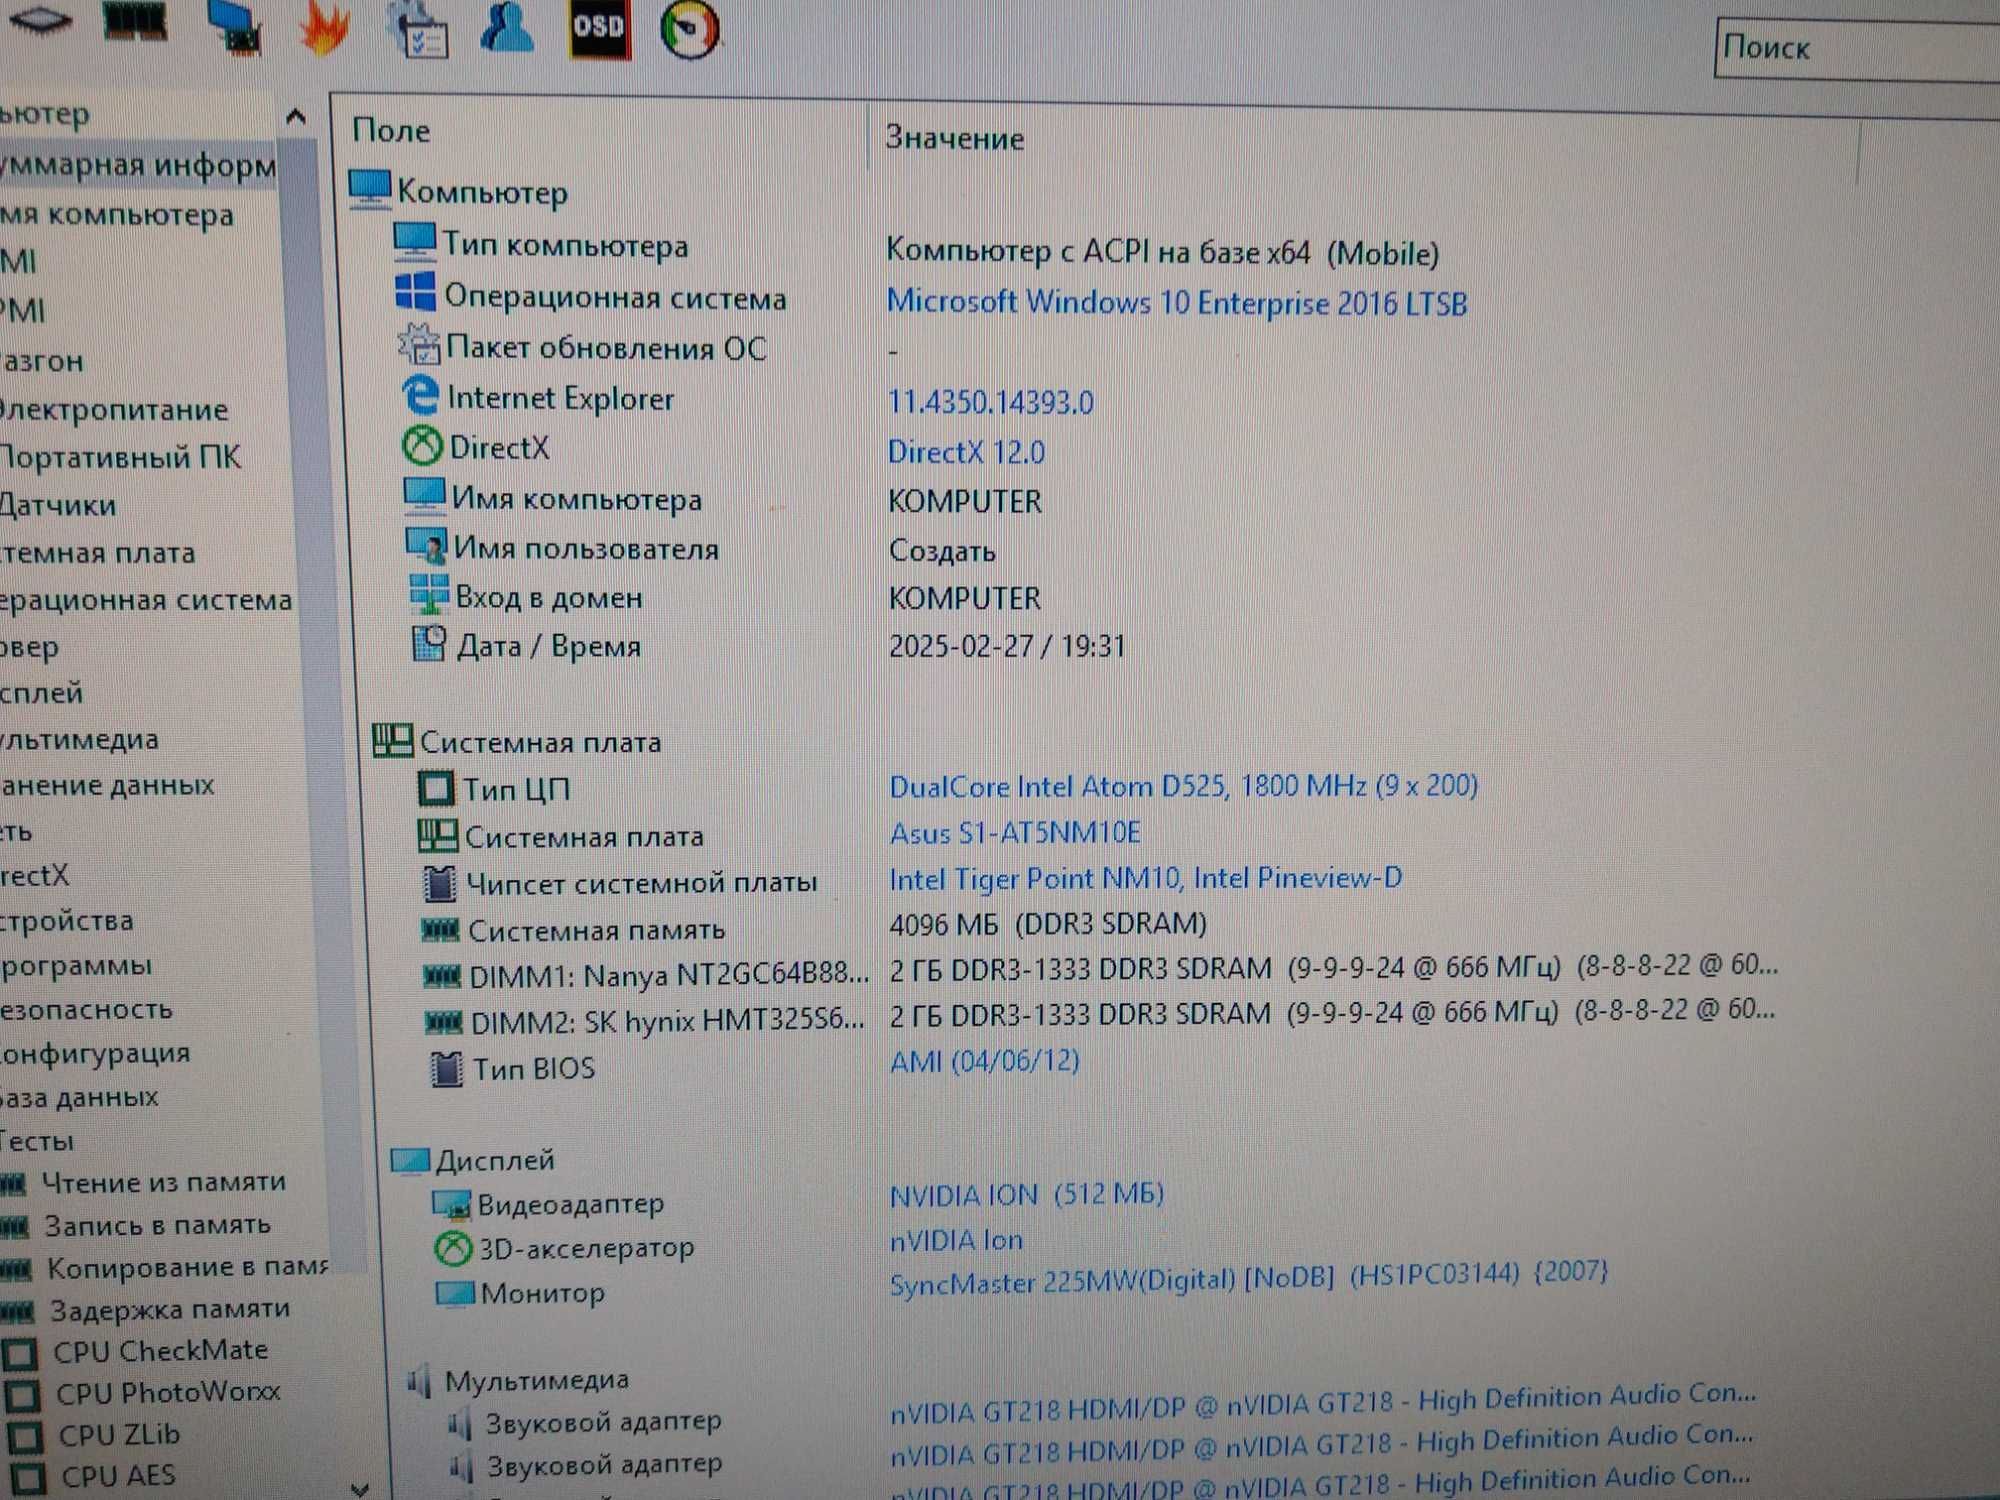Open the SyncMaster 225MW monitor link

[x=1249, y=1277]
